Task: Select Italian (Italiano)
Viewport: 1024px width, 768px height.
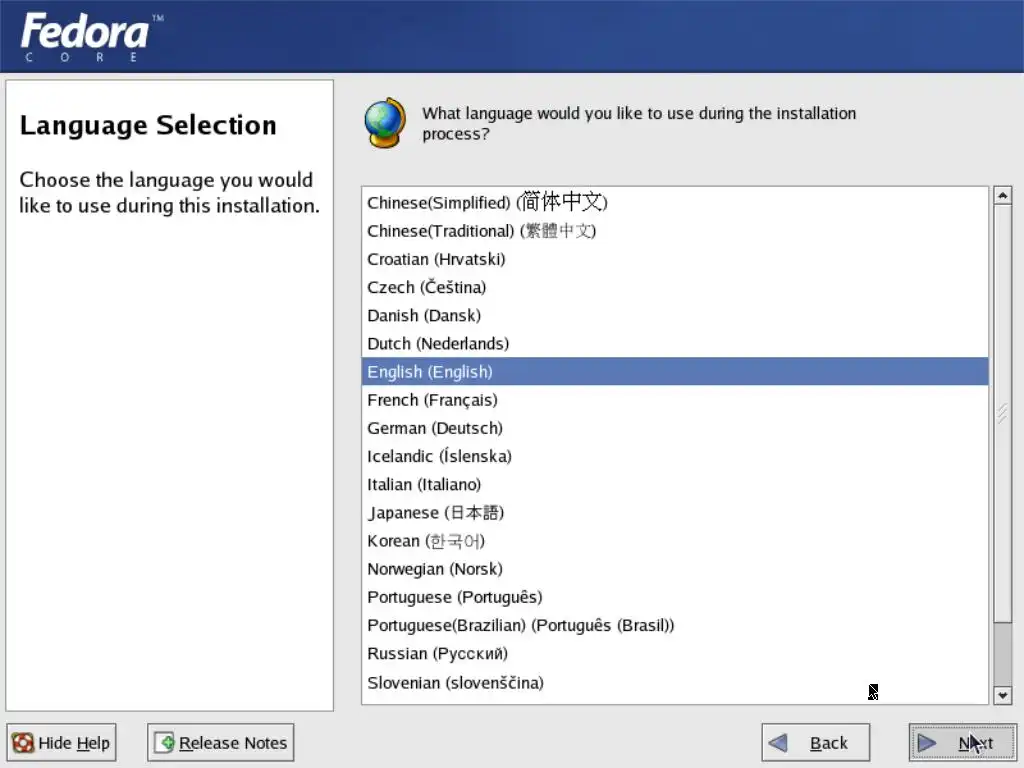Action: [675, 485]
